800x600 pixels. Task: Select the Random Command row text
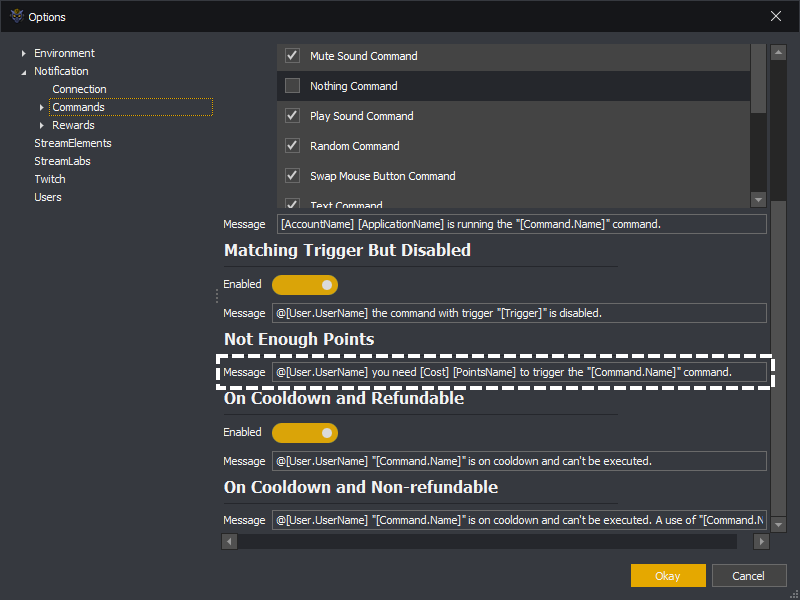click(355, 146)
